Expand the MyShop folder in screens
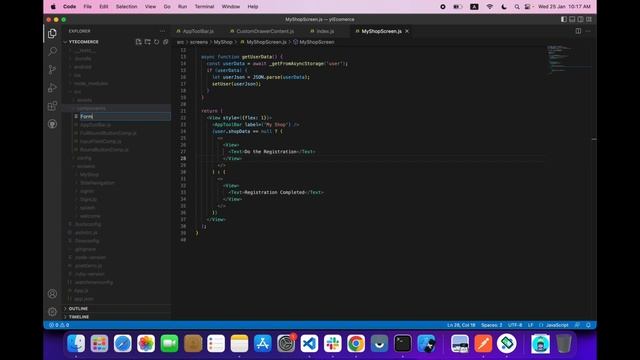Viewport: 640px width, 360px height. pos(89,174)
